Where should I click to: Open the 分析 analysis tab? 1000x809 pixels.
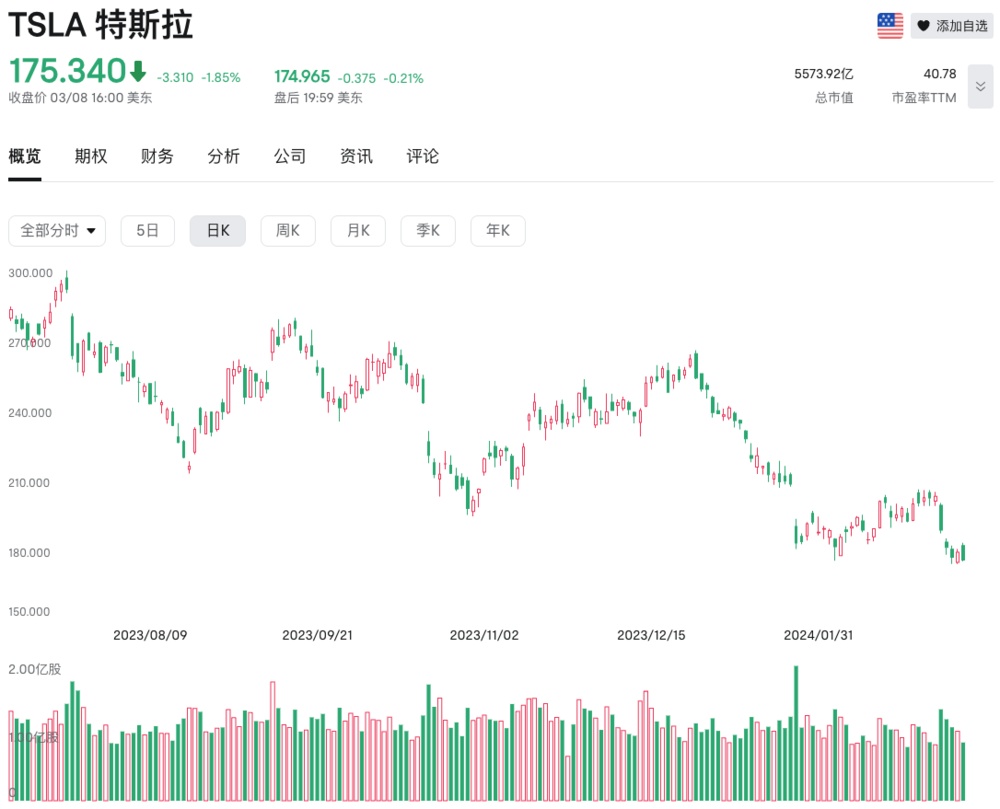[224, 156]
